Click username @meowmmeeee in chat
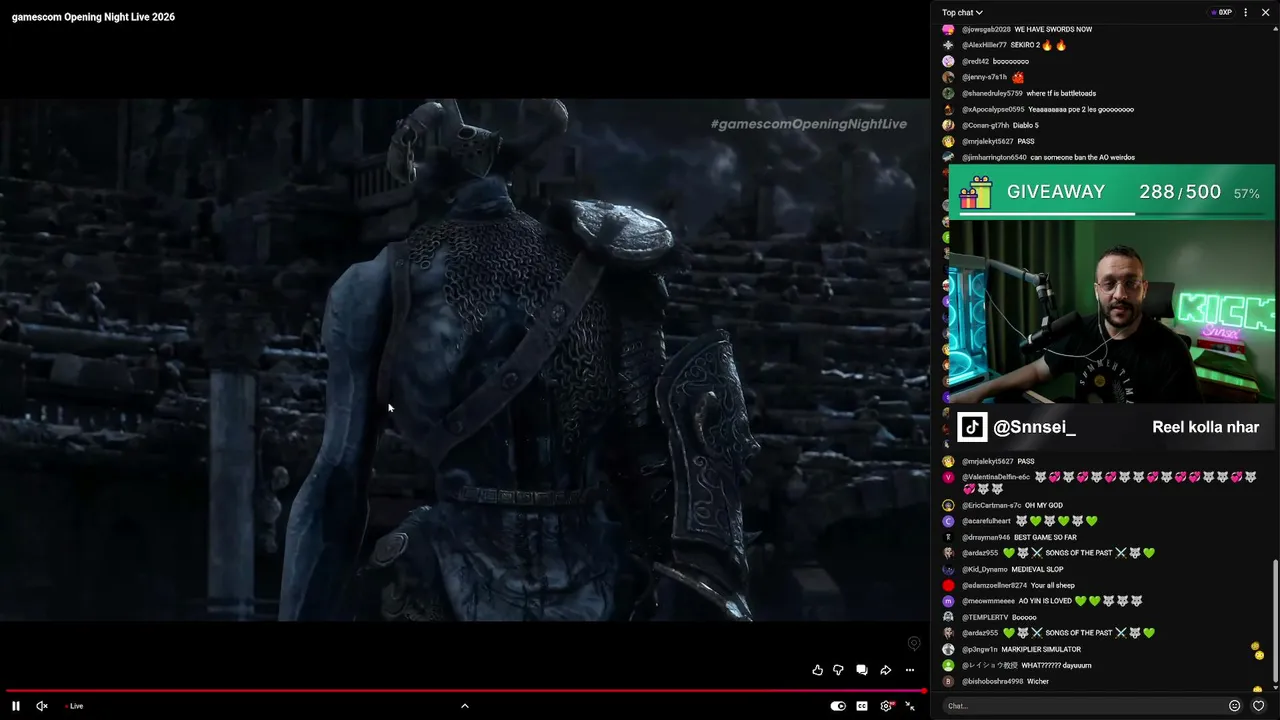The width and height of the screenshot is (1280, 720). 988,601
